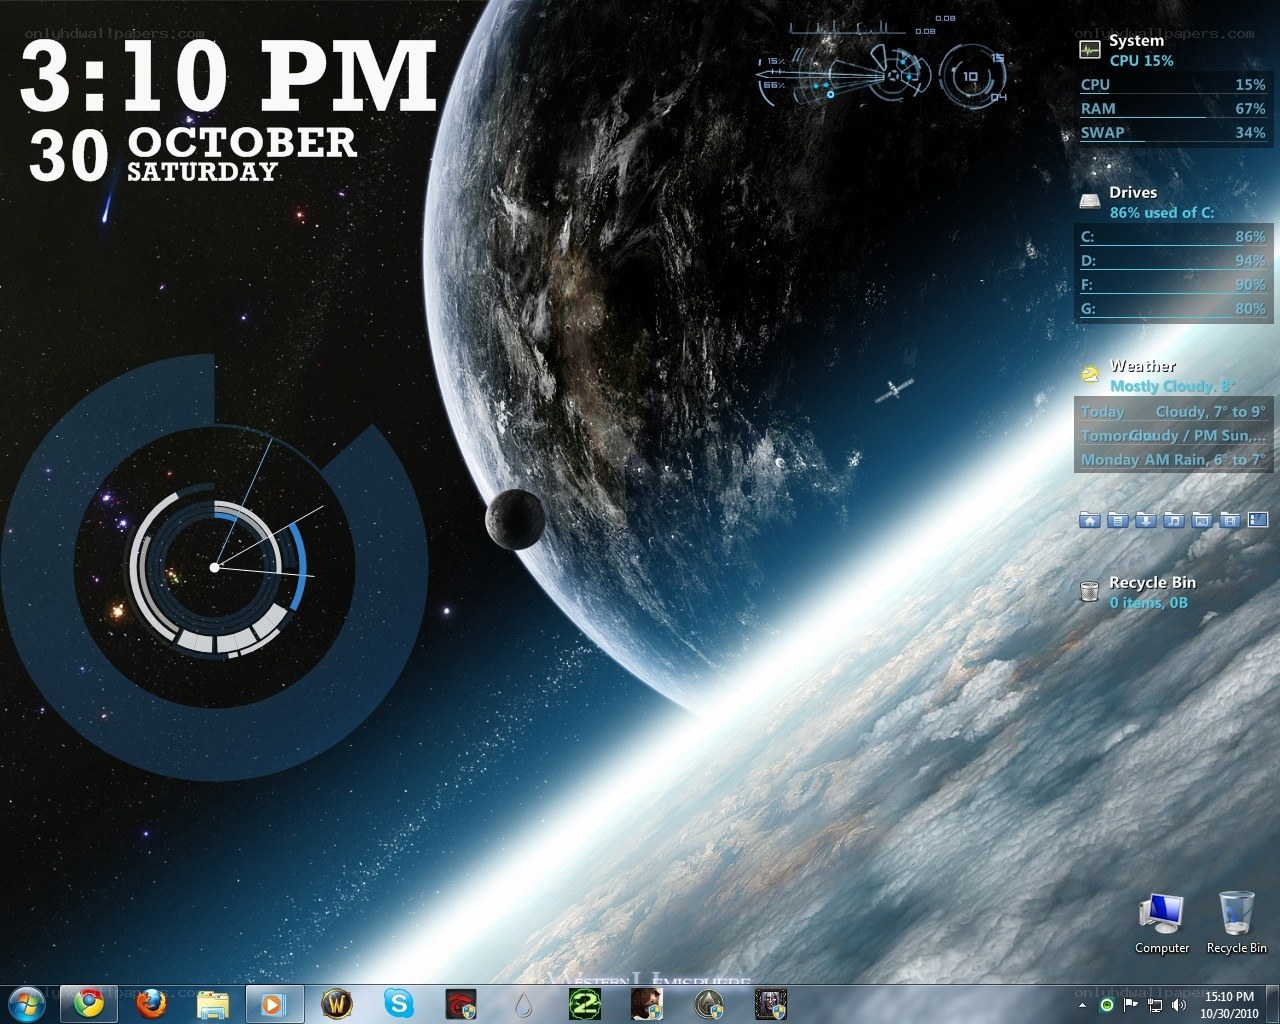Click the Monday forecast row
The height and width of the screenshot is (1024, 1280).
[1173, 459]
